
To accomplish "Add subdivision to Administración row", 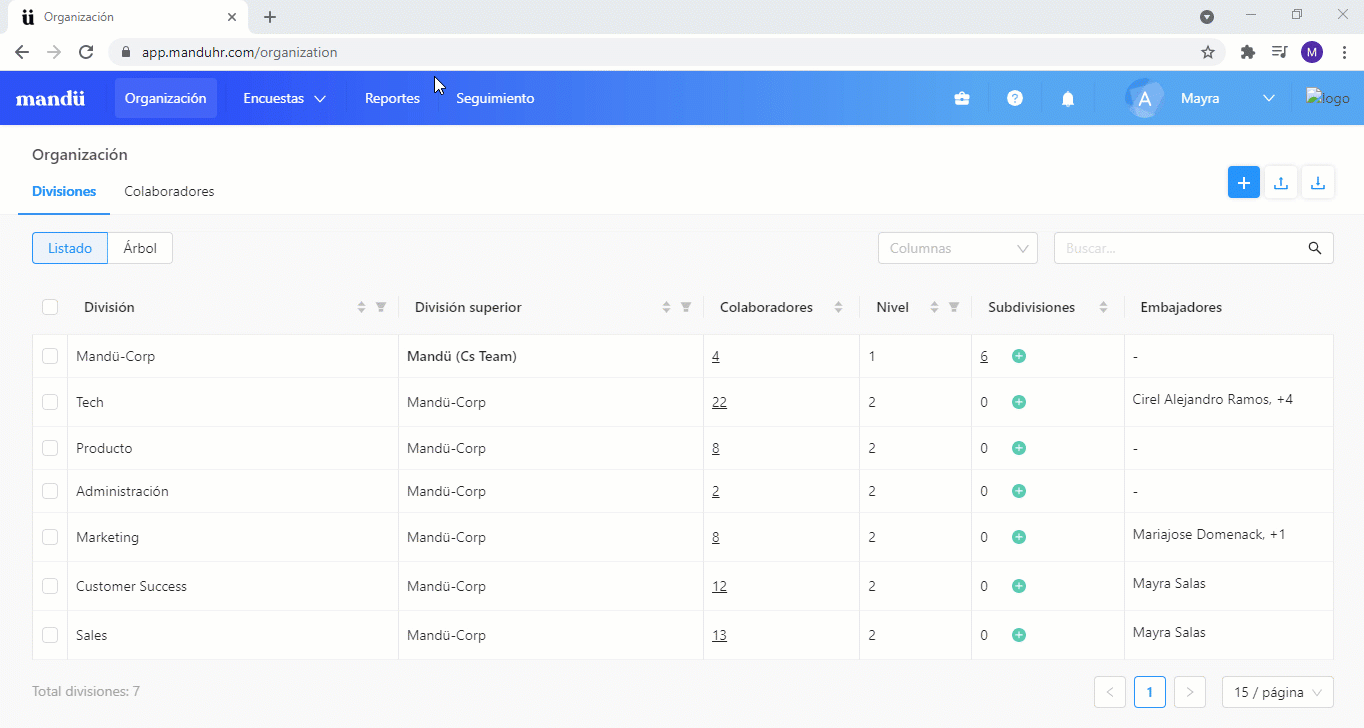I will (1019, 491).
